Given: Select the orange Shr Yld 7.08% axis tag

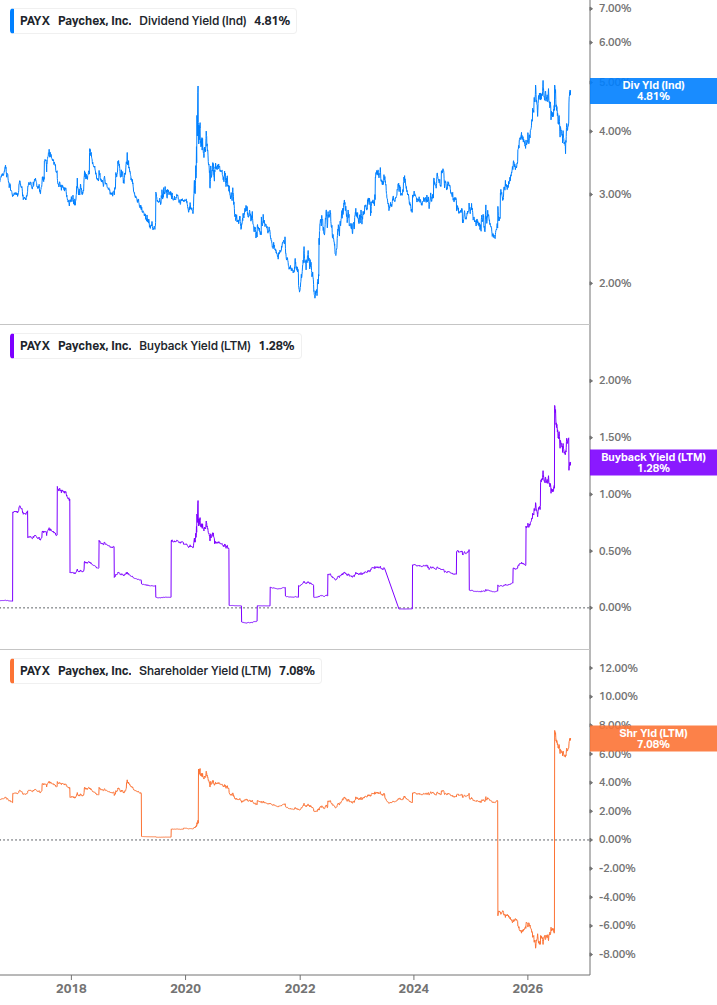Looking at the screenshot, I should (653, 738).
